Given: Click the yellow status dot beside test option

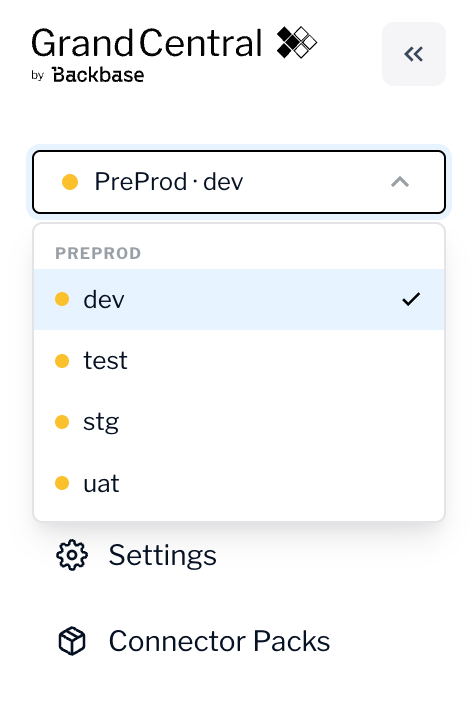Looking at the screenshot, I should [62, 361].
